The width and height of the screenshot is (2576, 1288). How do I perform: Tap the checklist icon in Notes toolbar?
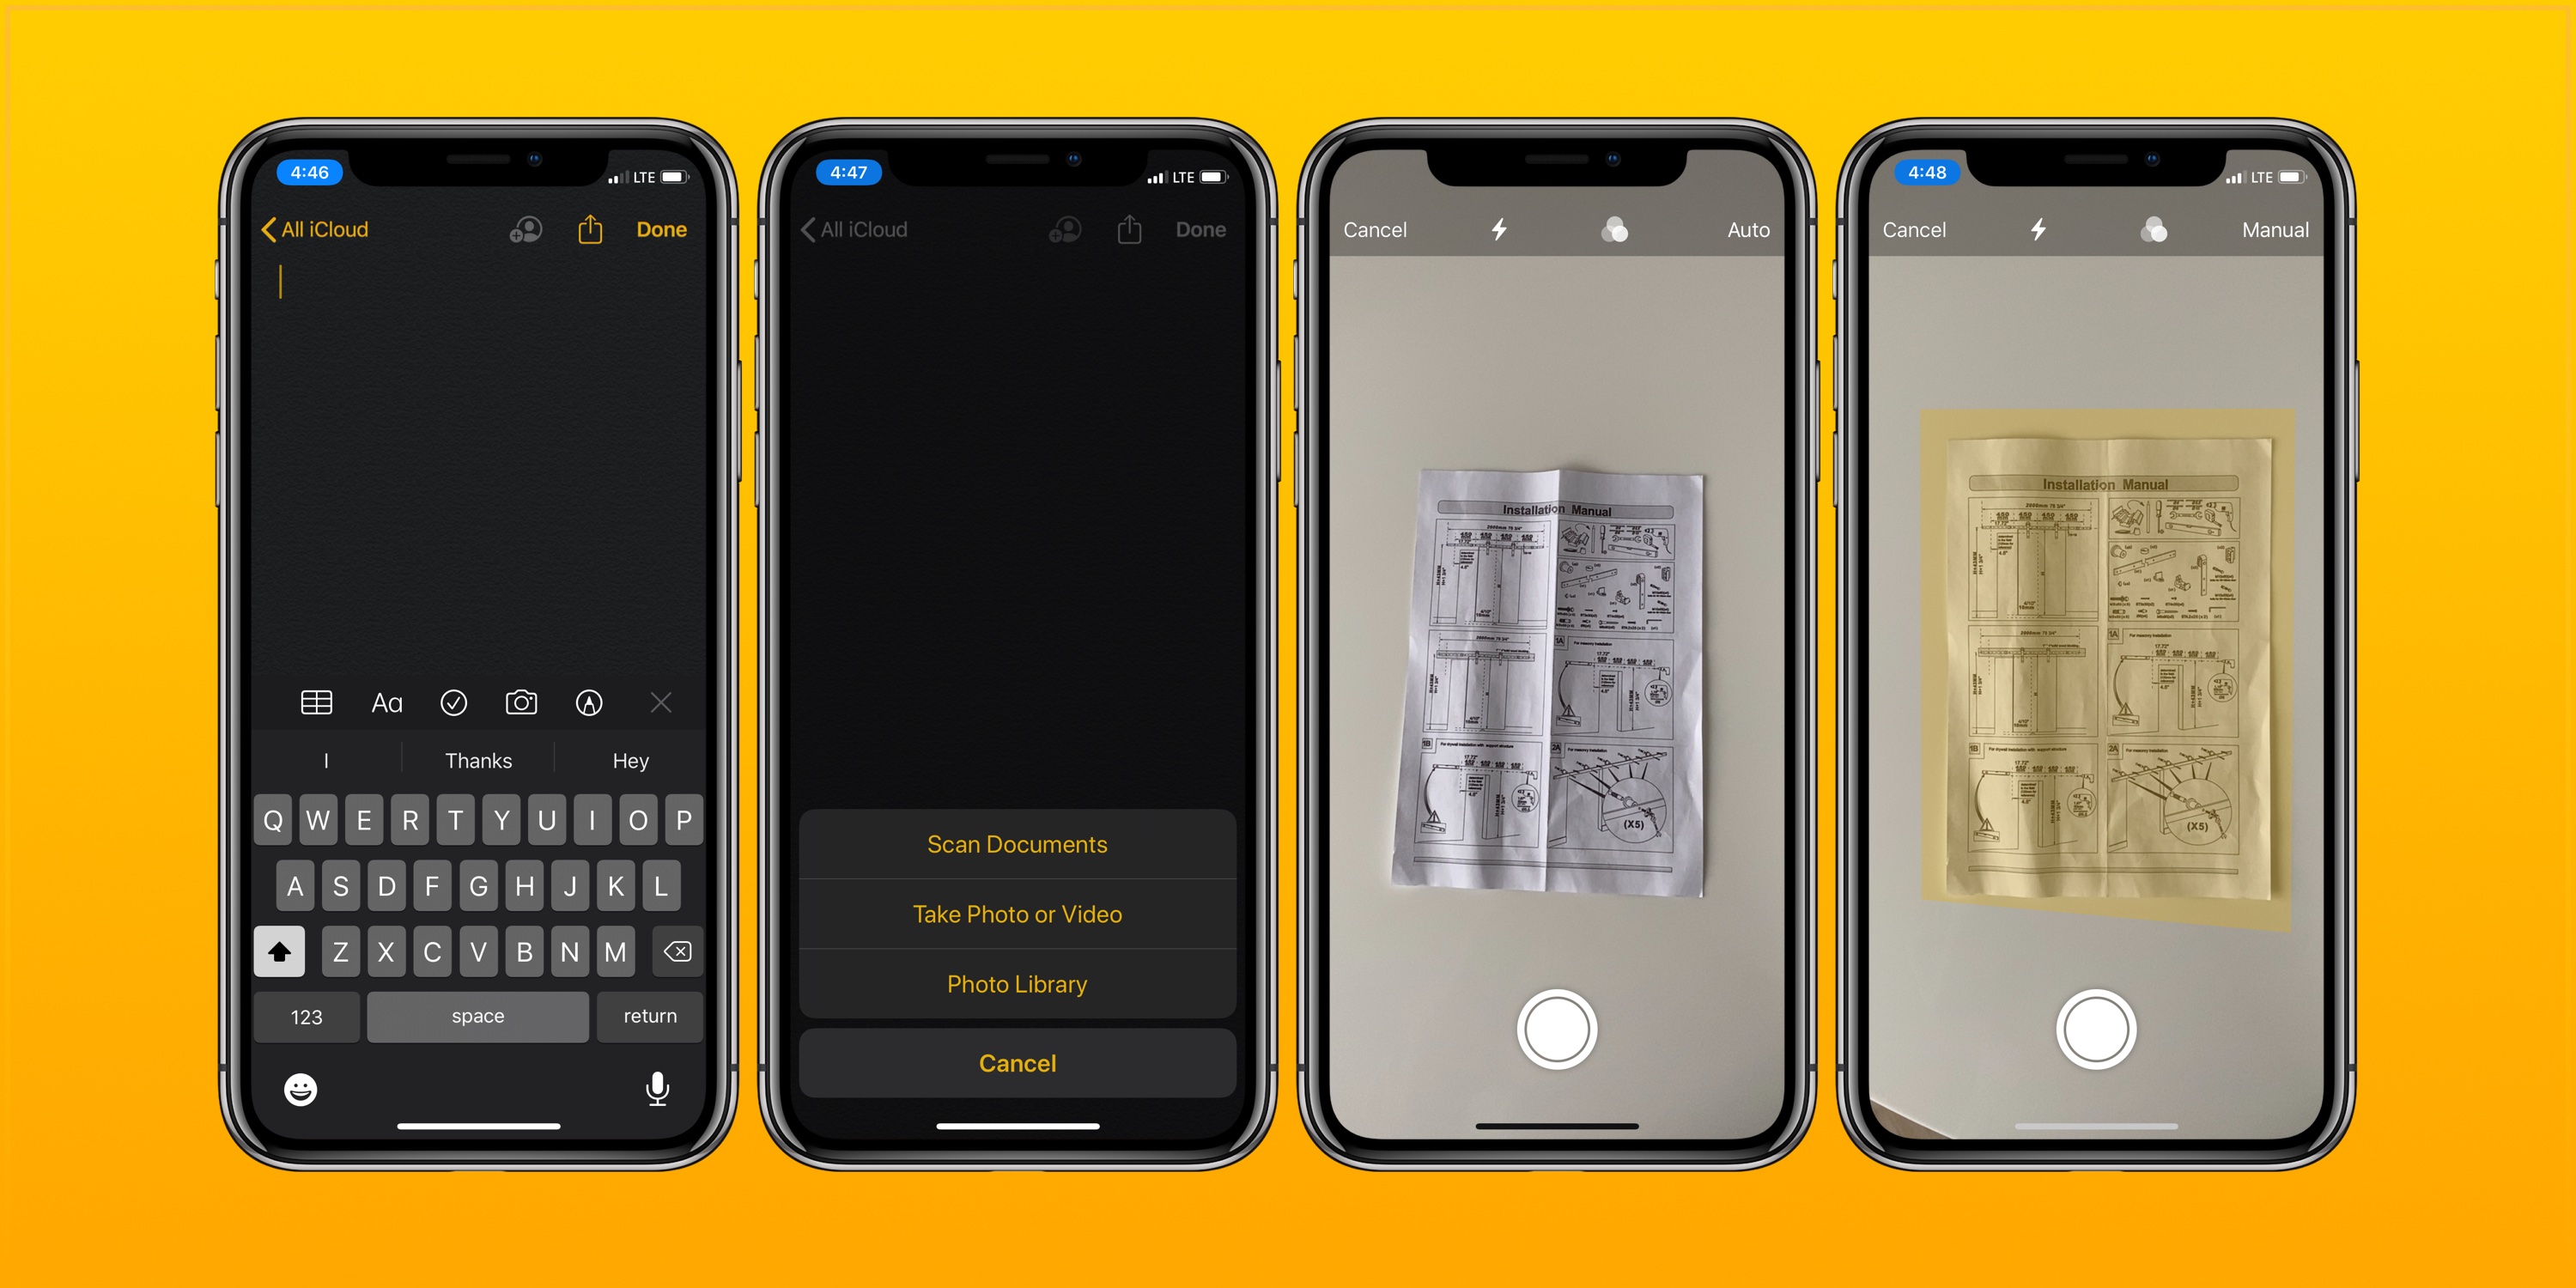(x=453, y=705)
